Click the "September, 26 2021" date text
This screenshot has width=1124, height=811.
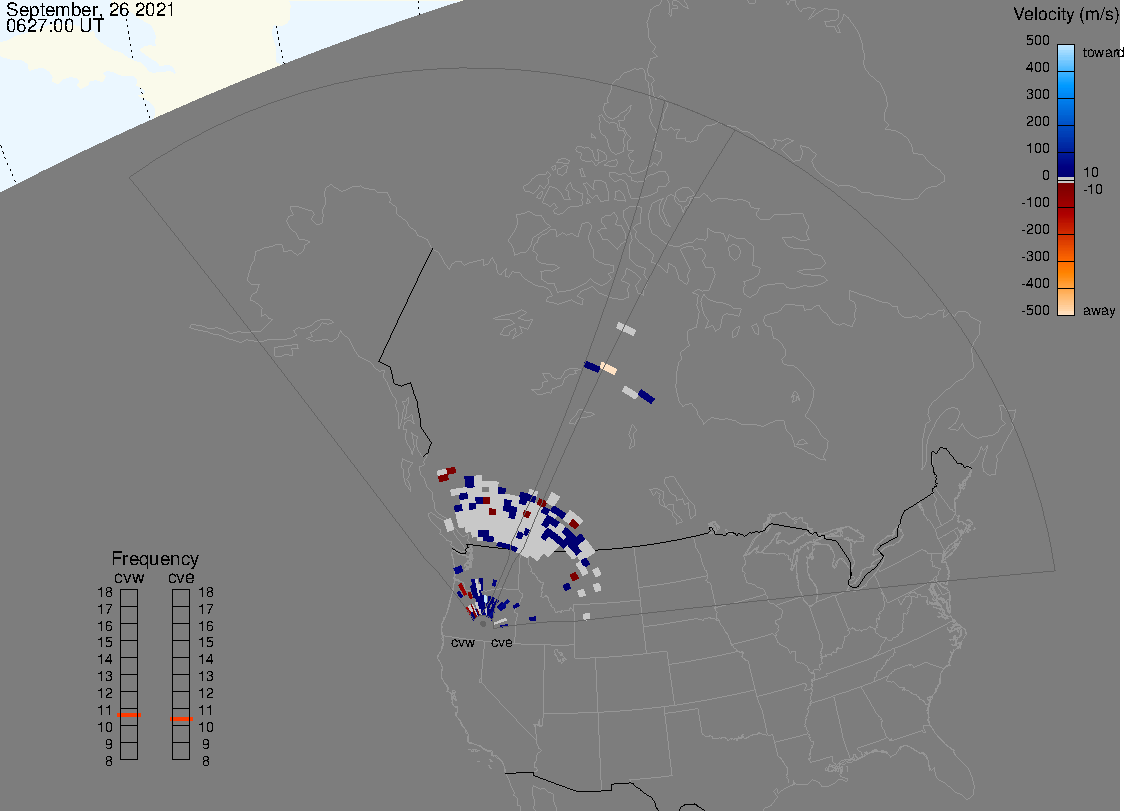[x=90, y=10]
